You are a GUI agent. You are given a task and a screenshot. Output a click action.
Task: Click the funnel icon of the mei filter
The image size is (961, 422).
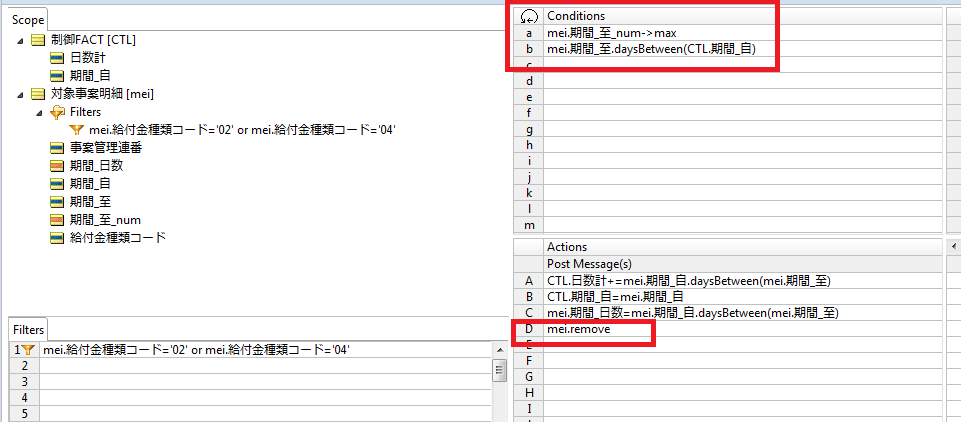coord(76,130)
